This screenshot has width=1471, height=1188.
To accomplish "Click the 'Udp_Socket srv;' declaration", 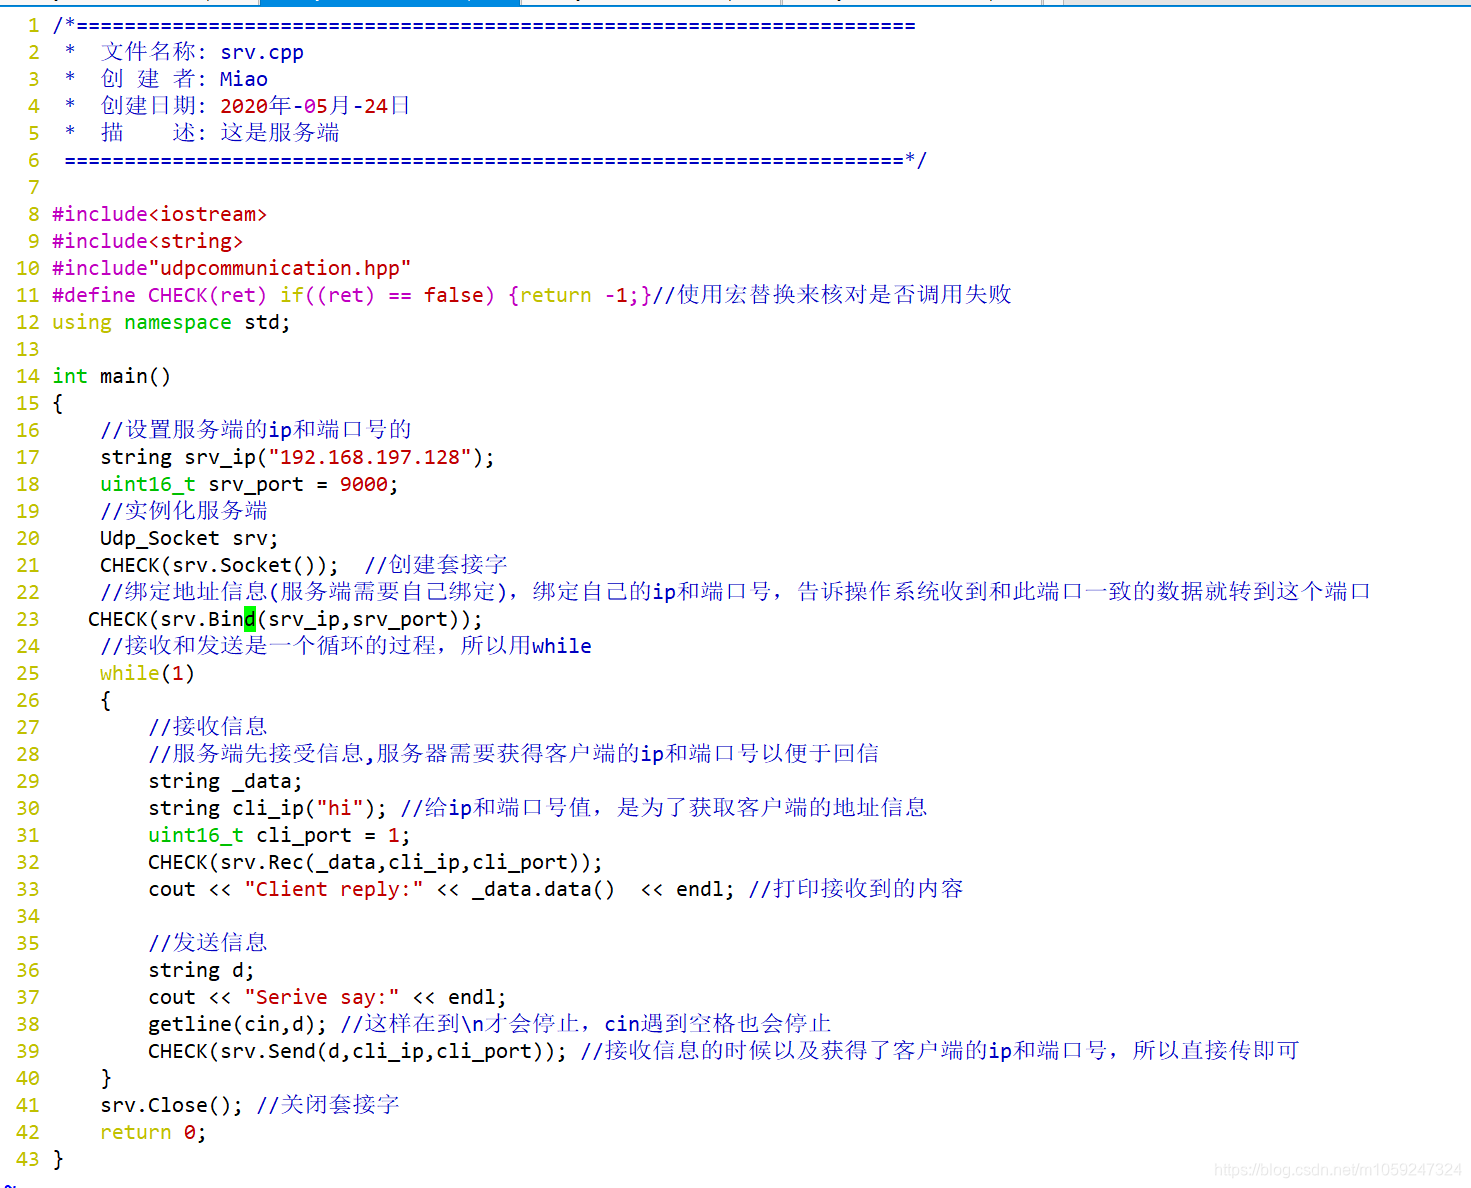I will [x=189, y=538].
